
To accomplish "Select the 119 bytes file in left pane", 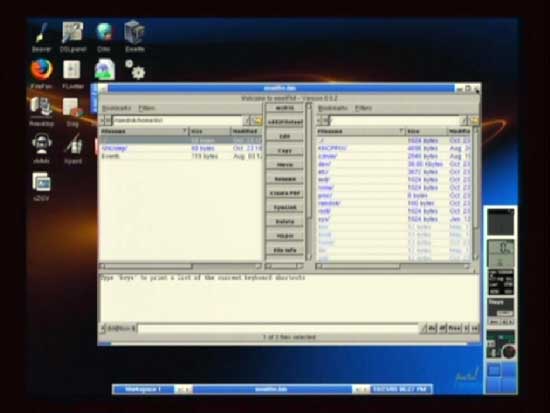I will click(181, 156).
